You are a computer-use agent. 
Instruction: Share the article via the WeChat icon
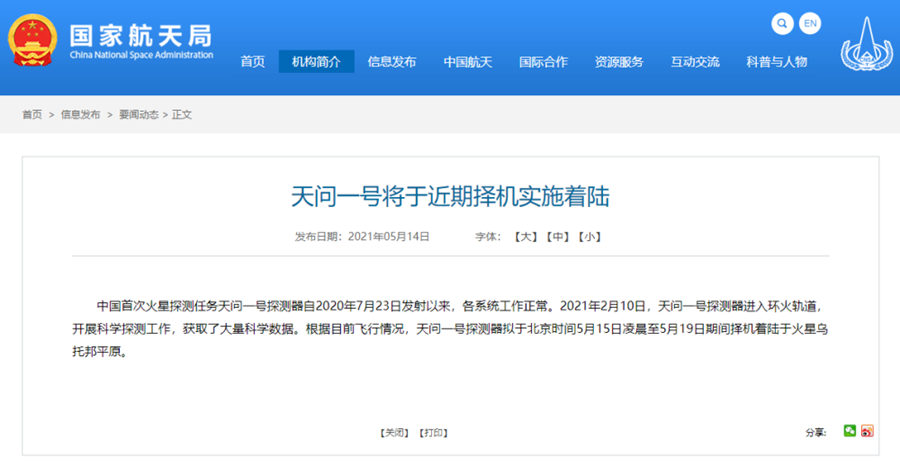coord(849,431)
